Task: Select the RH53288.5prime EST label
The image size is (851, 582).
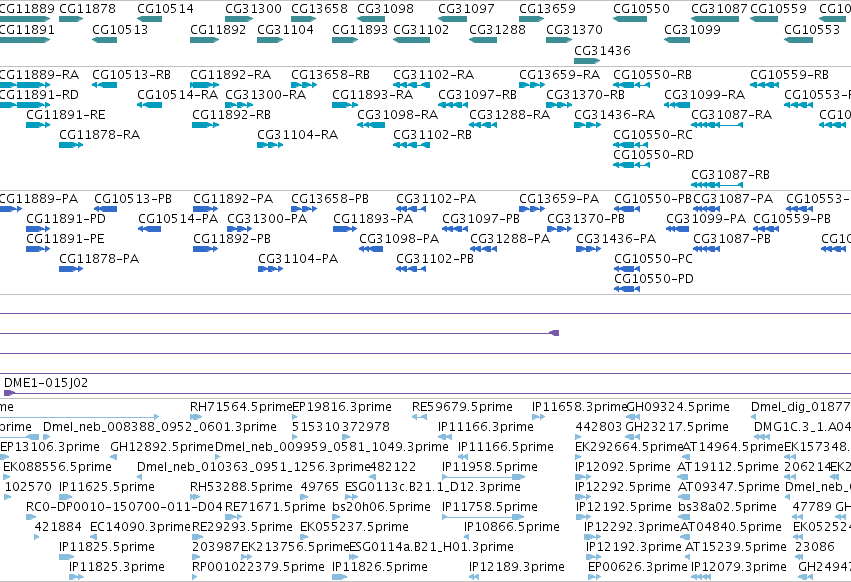Action: pos(242,487)
